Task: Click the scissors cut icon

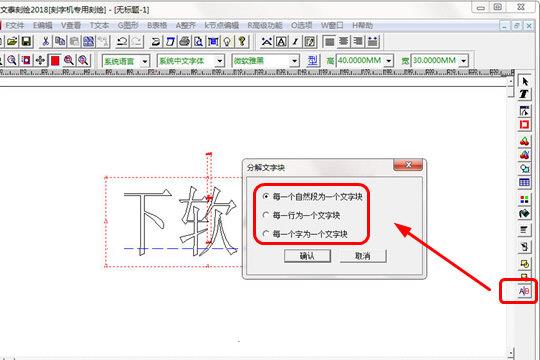Action: click(45, 42)
